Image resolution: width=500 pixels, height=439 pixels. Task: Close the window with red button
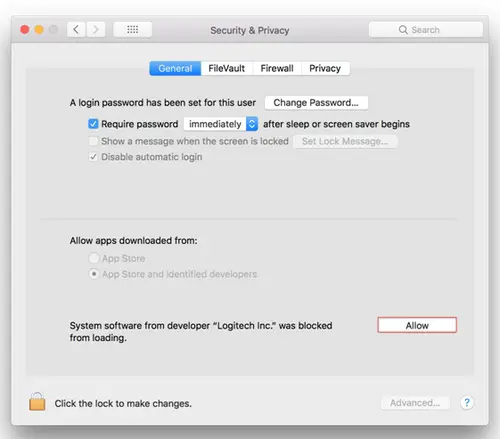[x=25, y=30]
